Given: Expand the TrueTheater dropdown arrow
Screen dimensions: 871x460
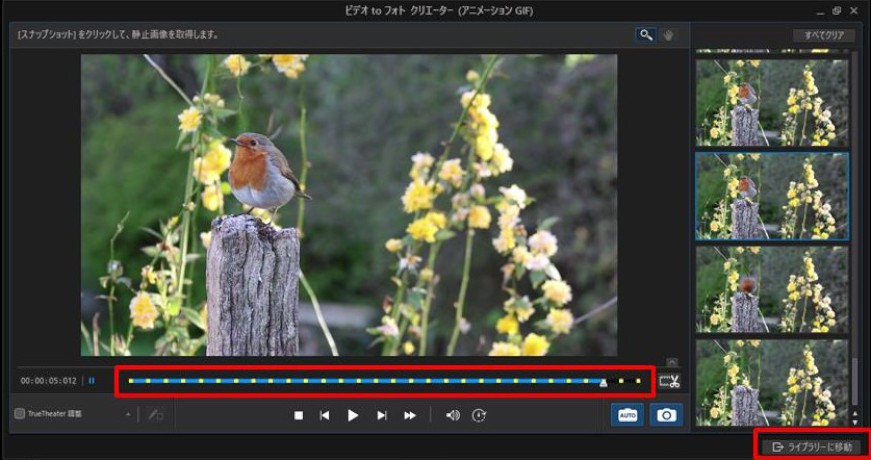Looking at the screenshot, I should coord(128,414).
